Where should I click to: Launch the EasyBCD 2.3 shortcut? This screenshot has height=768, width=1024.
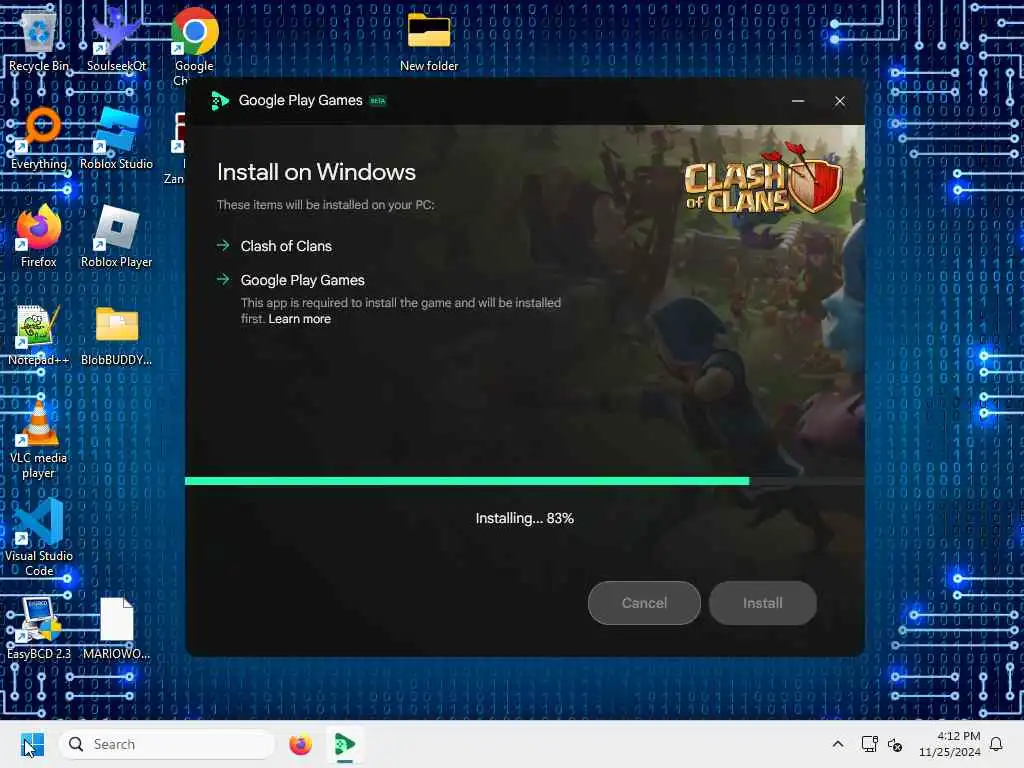pos(39,627)
